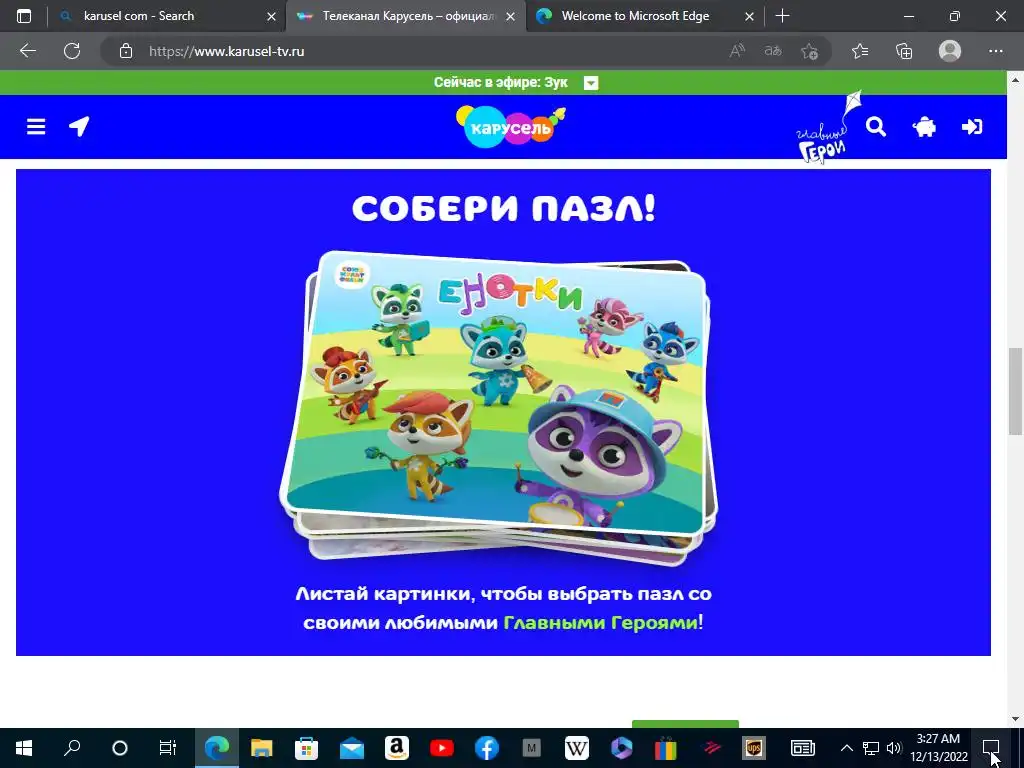This screenshot has height=768, width=1024.
Task: Close the karusel com - Search tab
Action: [x=272, y=17]
